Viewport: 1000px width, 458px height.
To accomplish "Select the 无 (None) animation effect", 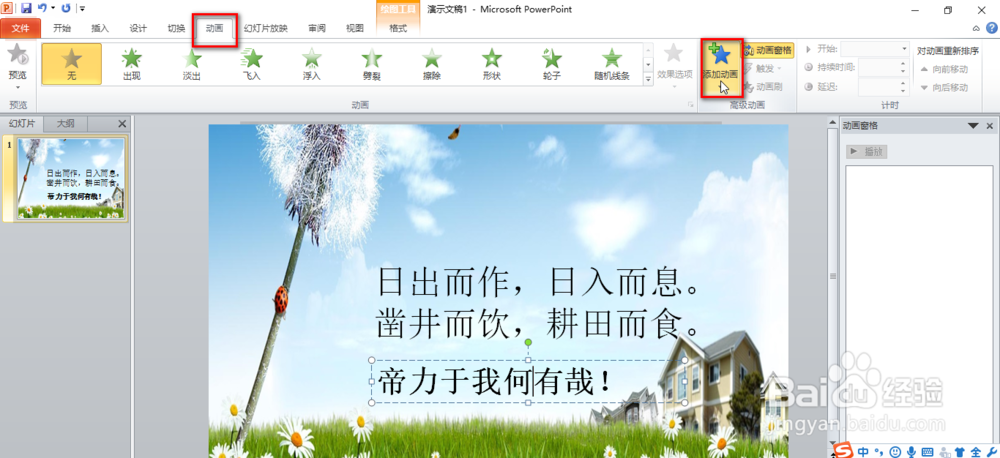I will point(71,64).
